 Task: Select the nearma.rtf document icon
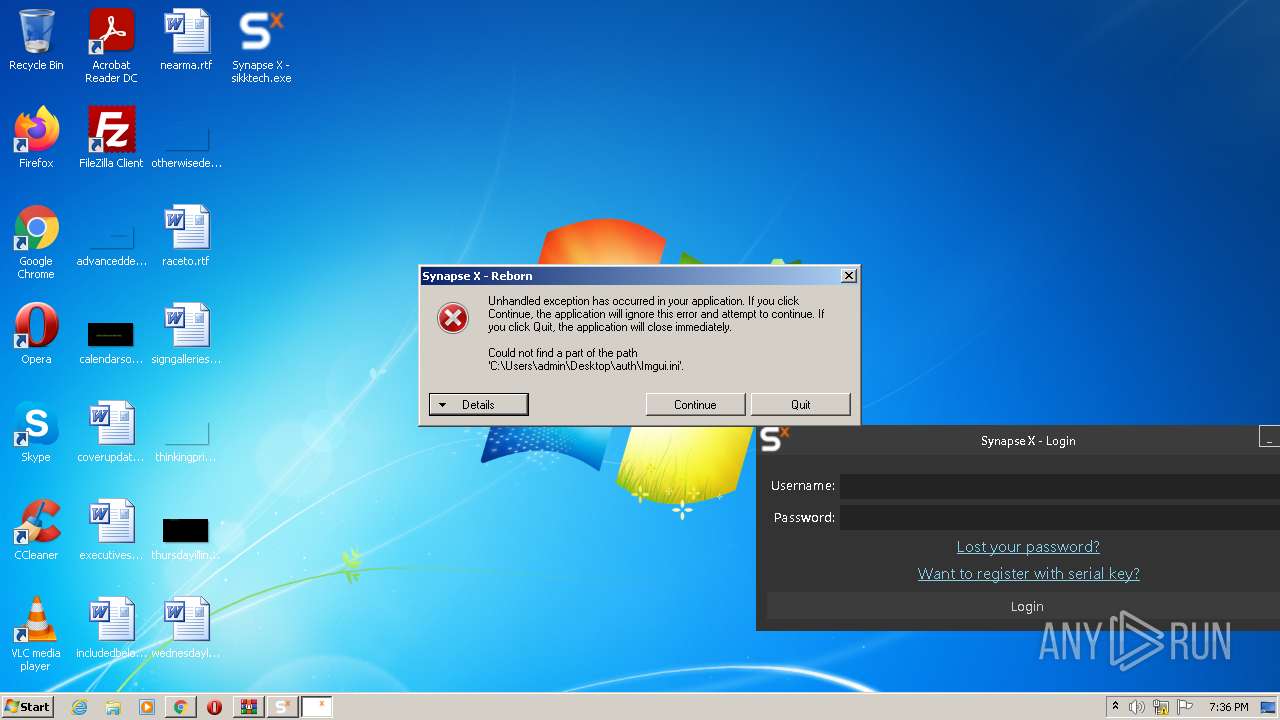[186, 41]
